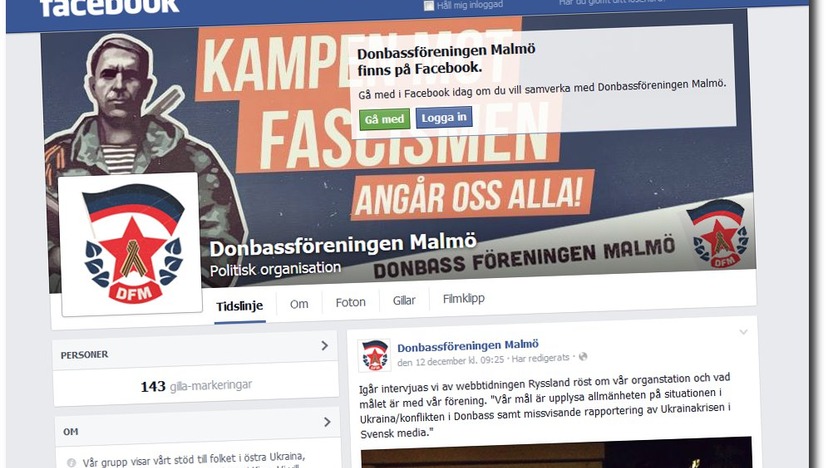Open the post options dropdown arrow
The image size is (828, 468).
pos(744,332)
